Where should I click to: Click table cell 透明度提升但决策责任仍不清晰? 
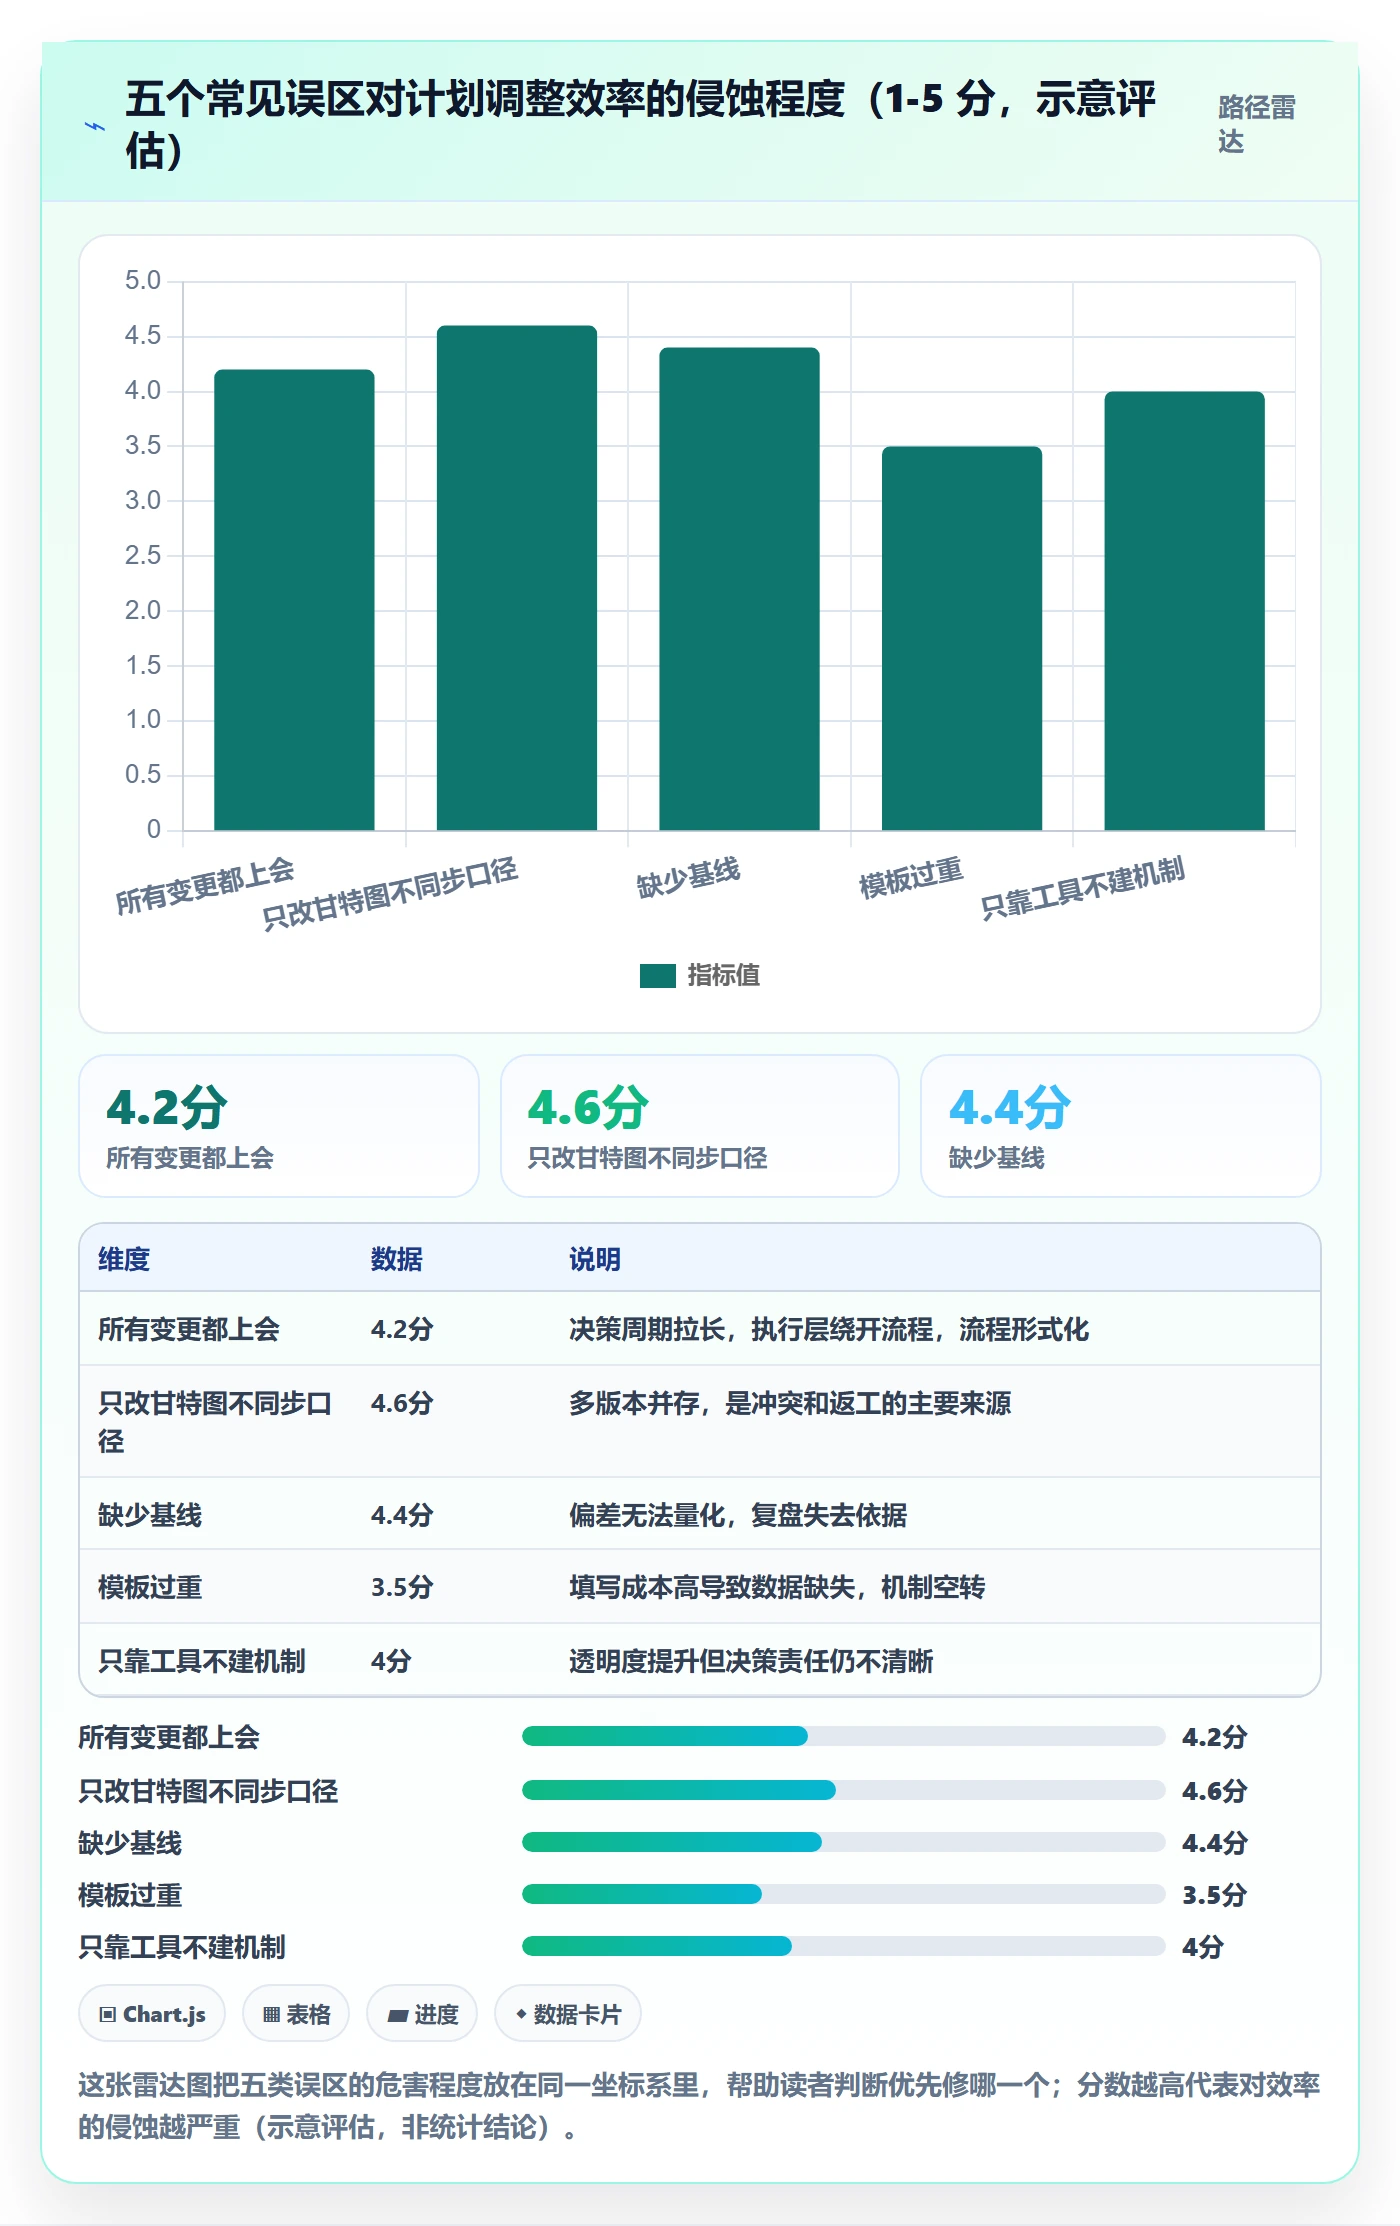click(x=751, y=1661)
